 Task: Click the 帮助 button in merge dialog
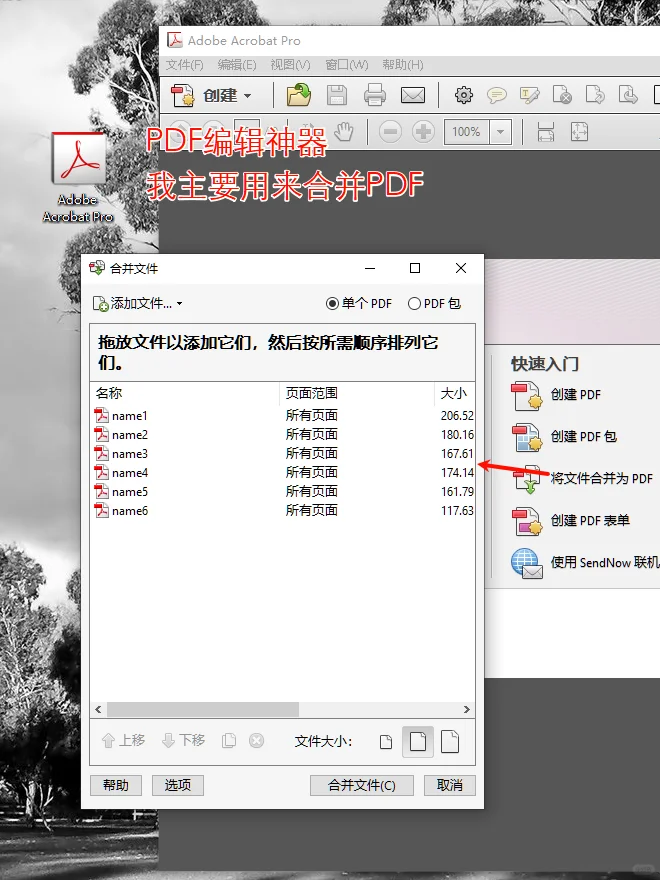click(116, 785)
